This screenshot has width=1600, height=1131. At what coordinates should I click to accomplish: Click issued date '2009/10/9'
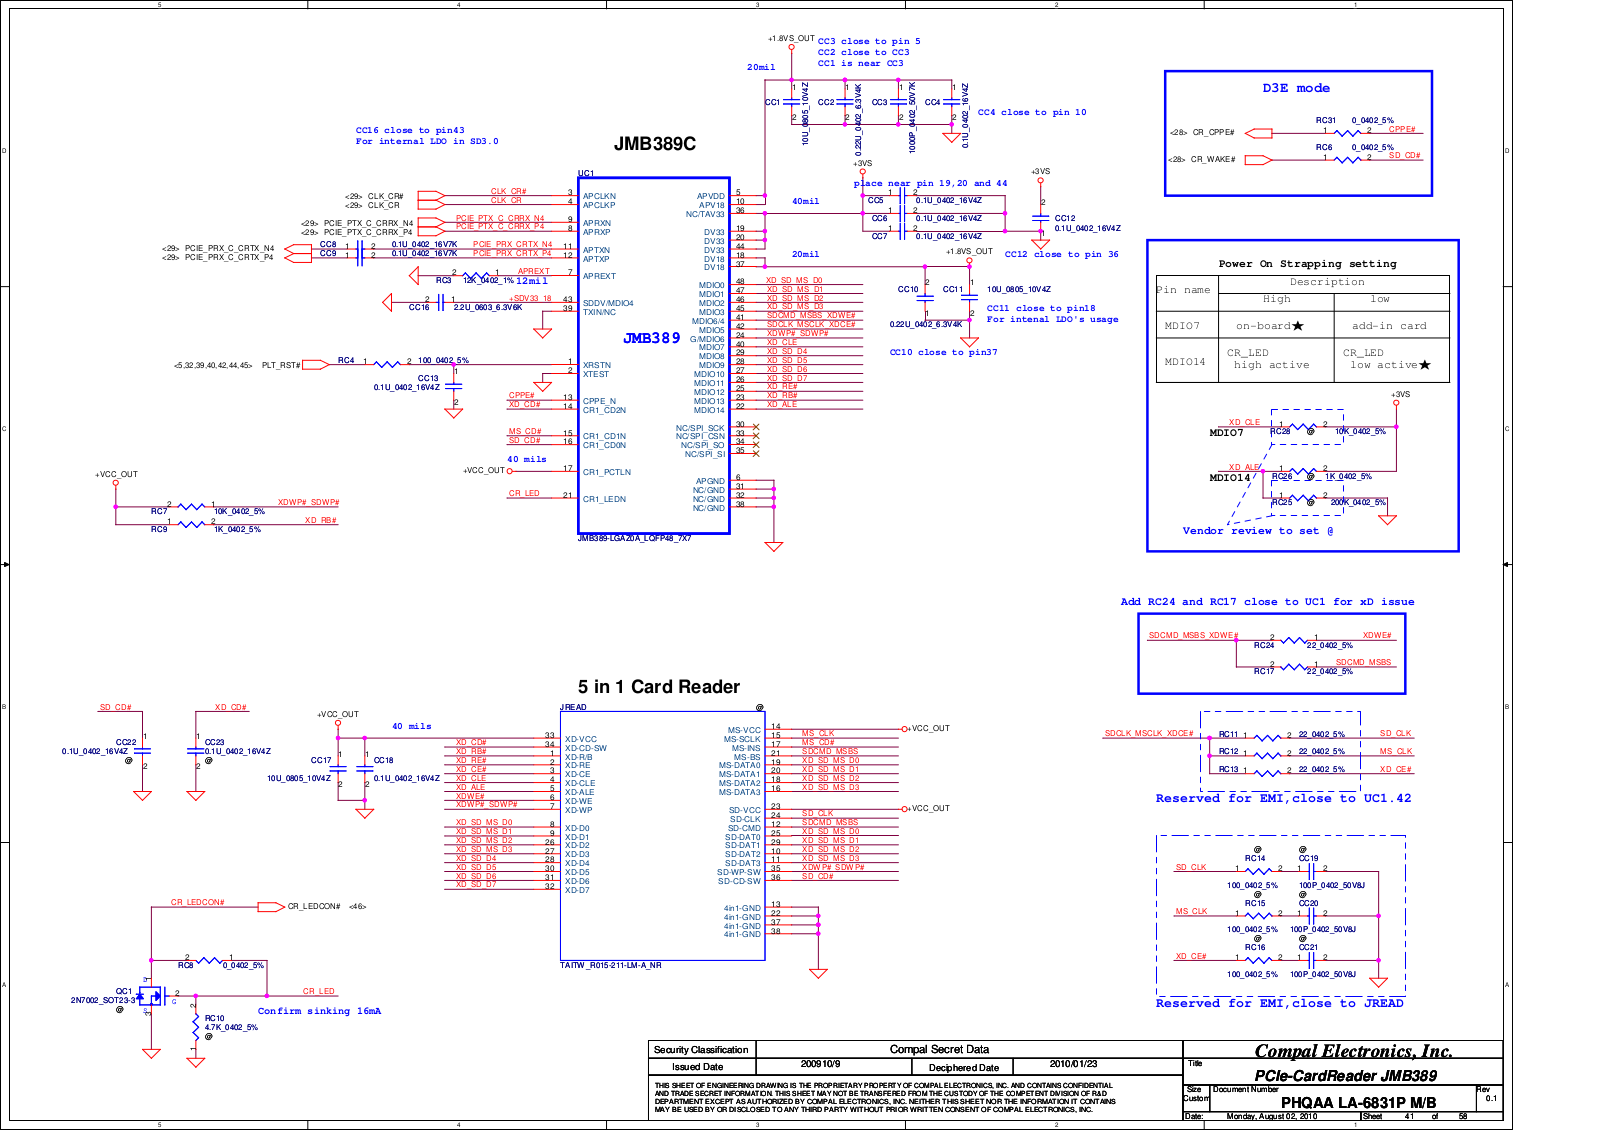click(x=820, y=1064)
